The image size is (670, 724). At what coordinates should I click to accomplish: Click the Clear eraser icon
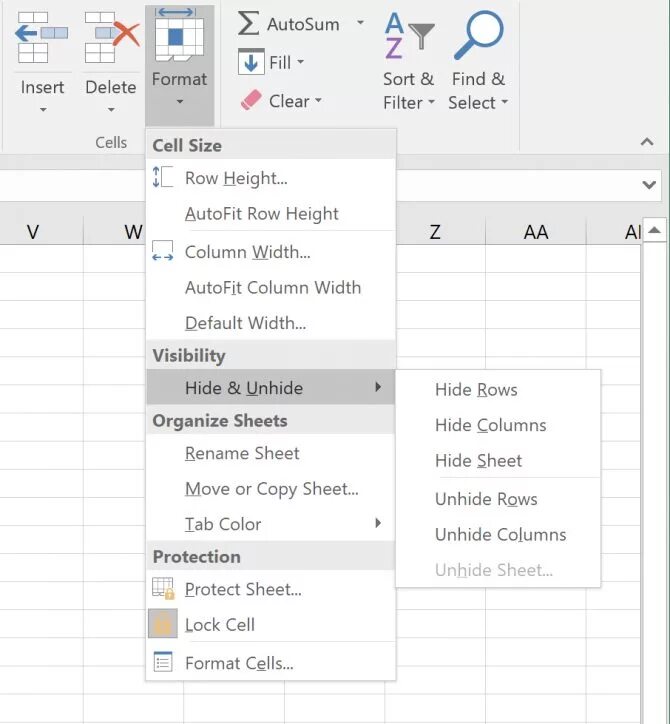(251, 100)
